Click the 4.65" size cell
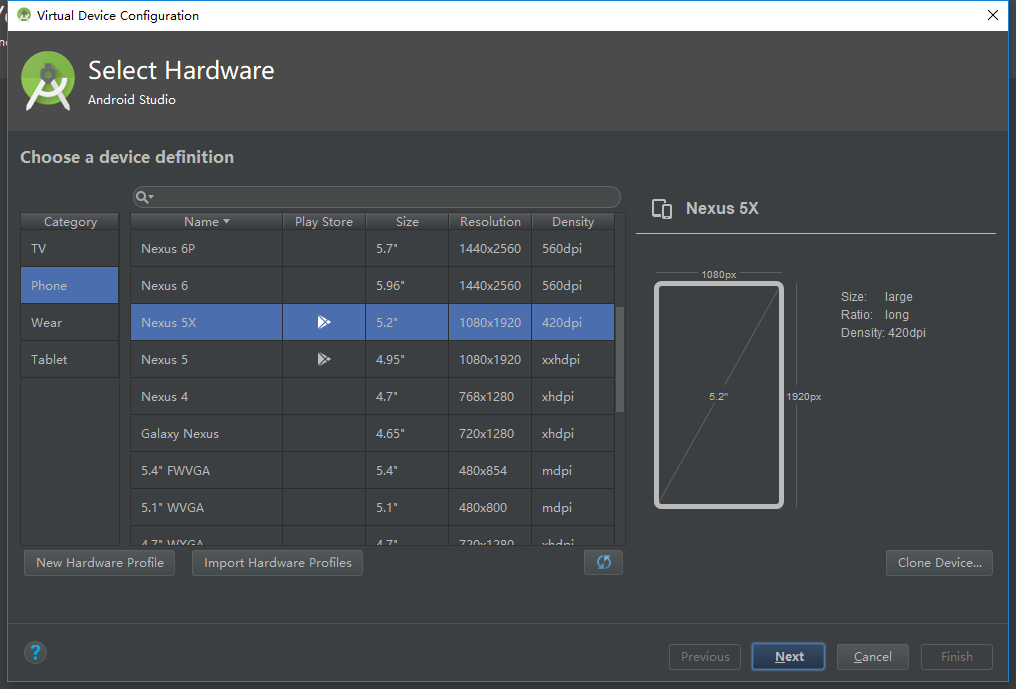The image size is (1016, 689). coord(407,433)
